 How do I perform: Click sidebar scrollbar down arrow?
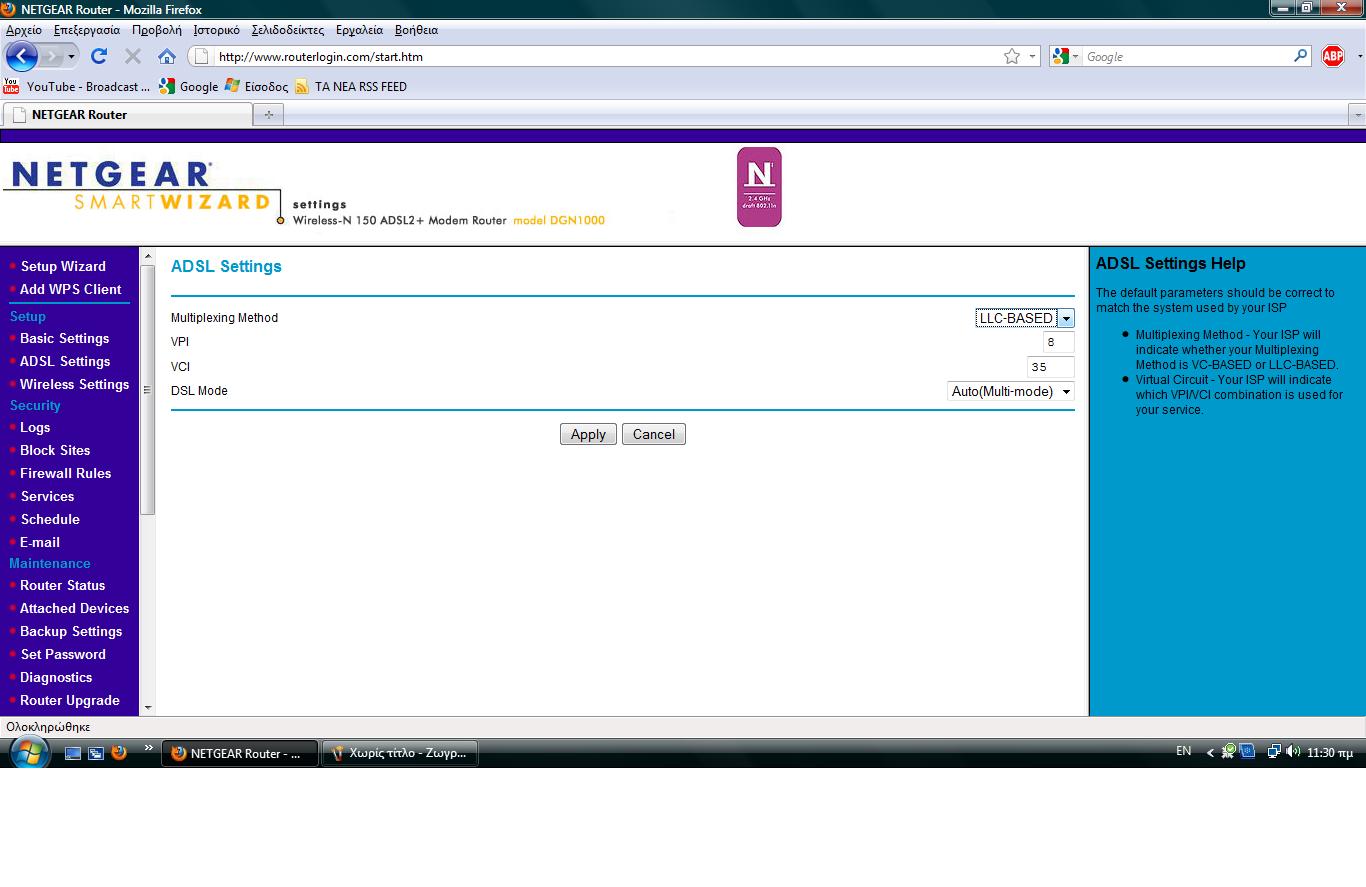coord(148,707)
